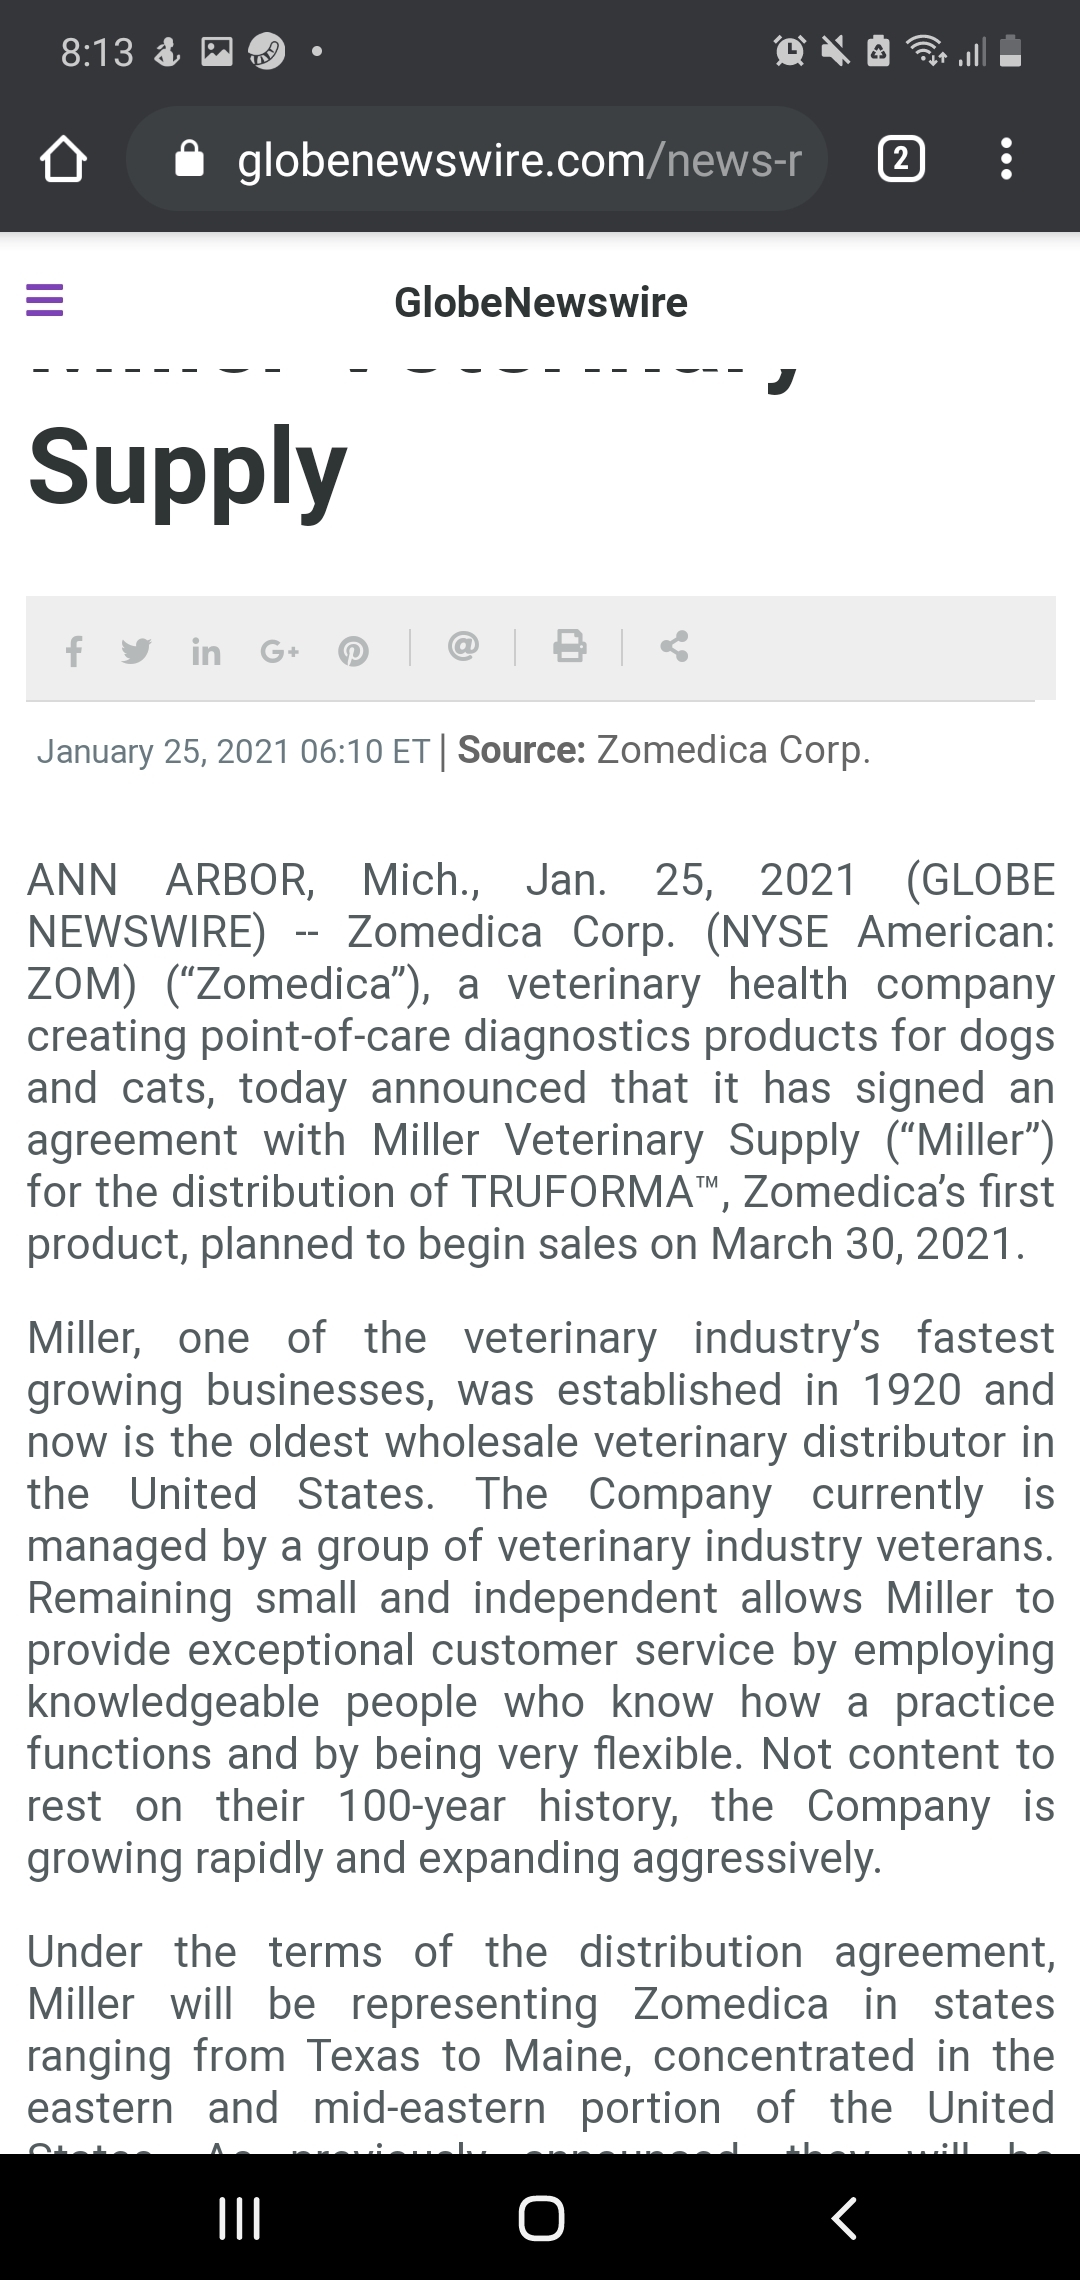Share article on Google Plus
The height and width of the screenshot is (2280, 1080).
[x=279, y=652]
